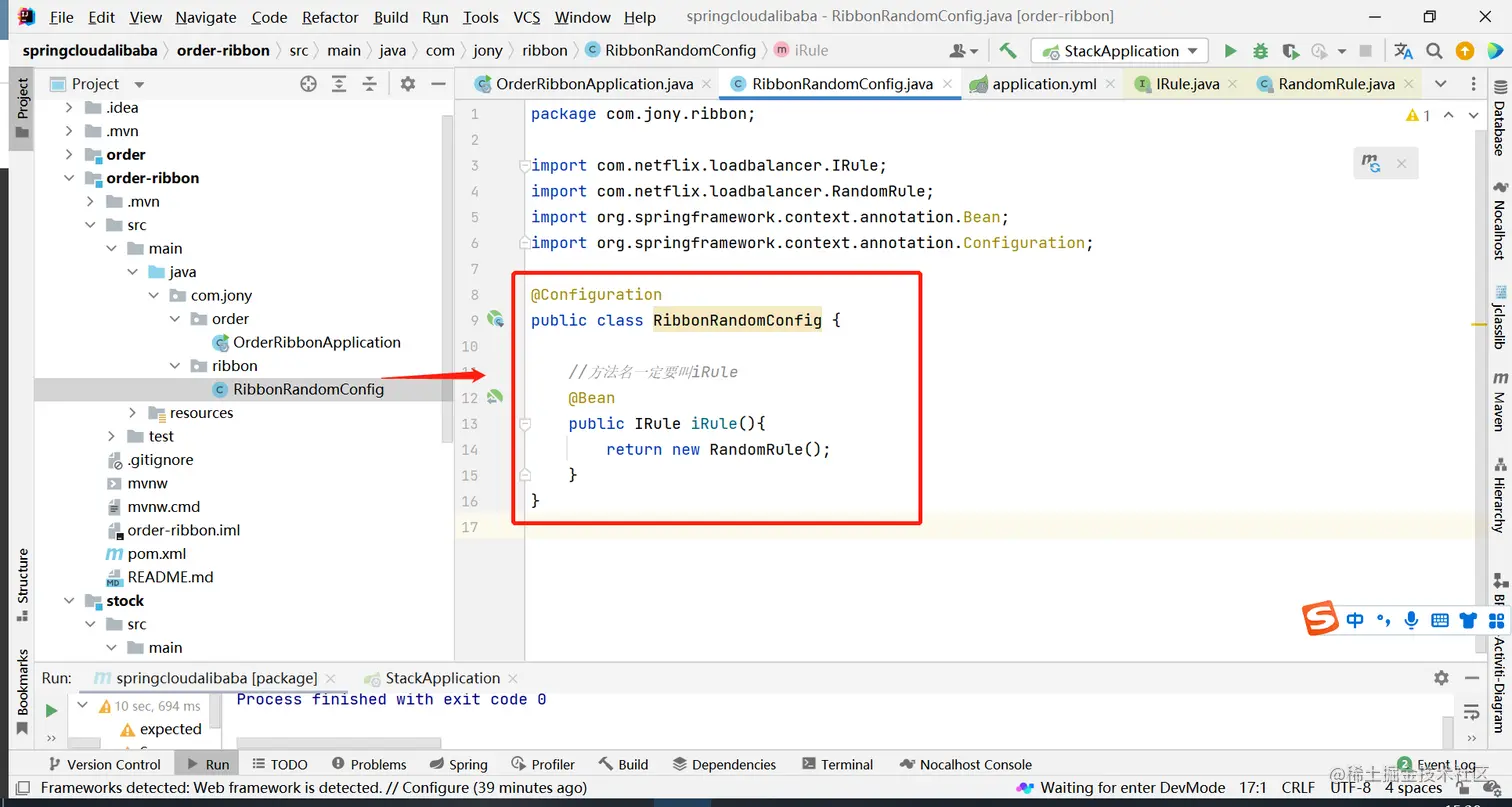Toggle Chinese/English input mode on Sogou bar
This screenshot has width=1512, height=807.
click(1355, 620)
